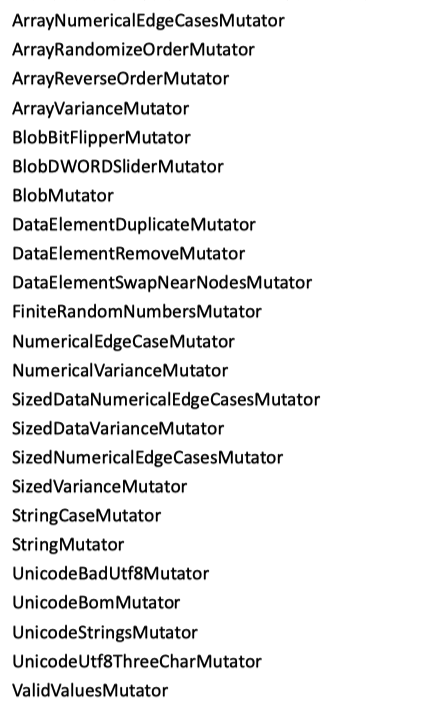Click UnicodeBadUtf8Mutator text

click(111, 574)
